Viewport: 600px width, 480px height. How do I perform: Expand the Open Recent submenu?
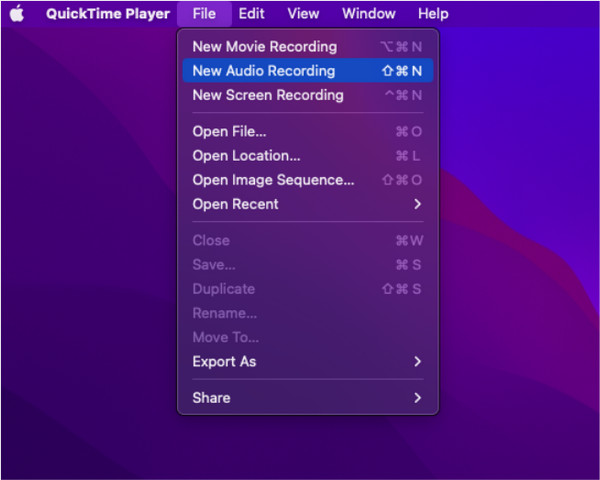[308, 204]
